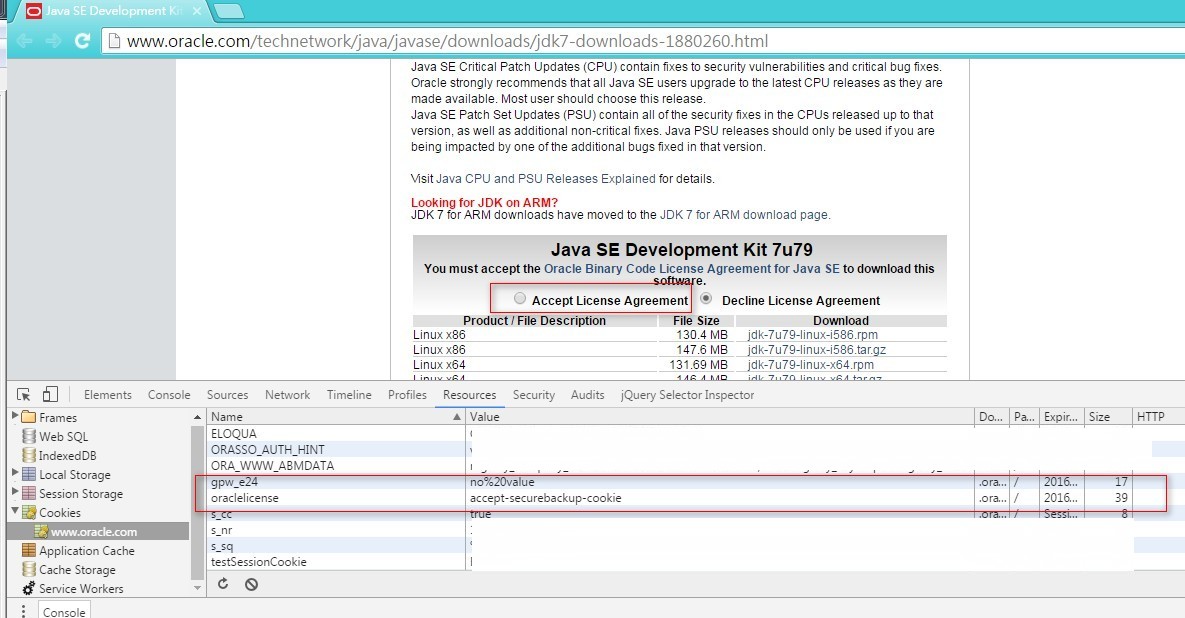Image resolution: width=1185 pixels, height=618 pixels.
Task: Open the DevTools three-dot menu near Console
Action: tap(23, 610)
